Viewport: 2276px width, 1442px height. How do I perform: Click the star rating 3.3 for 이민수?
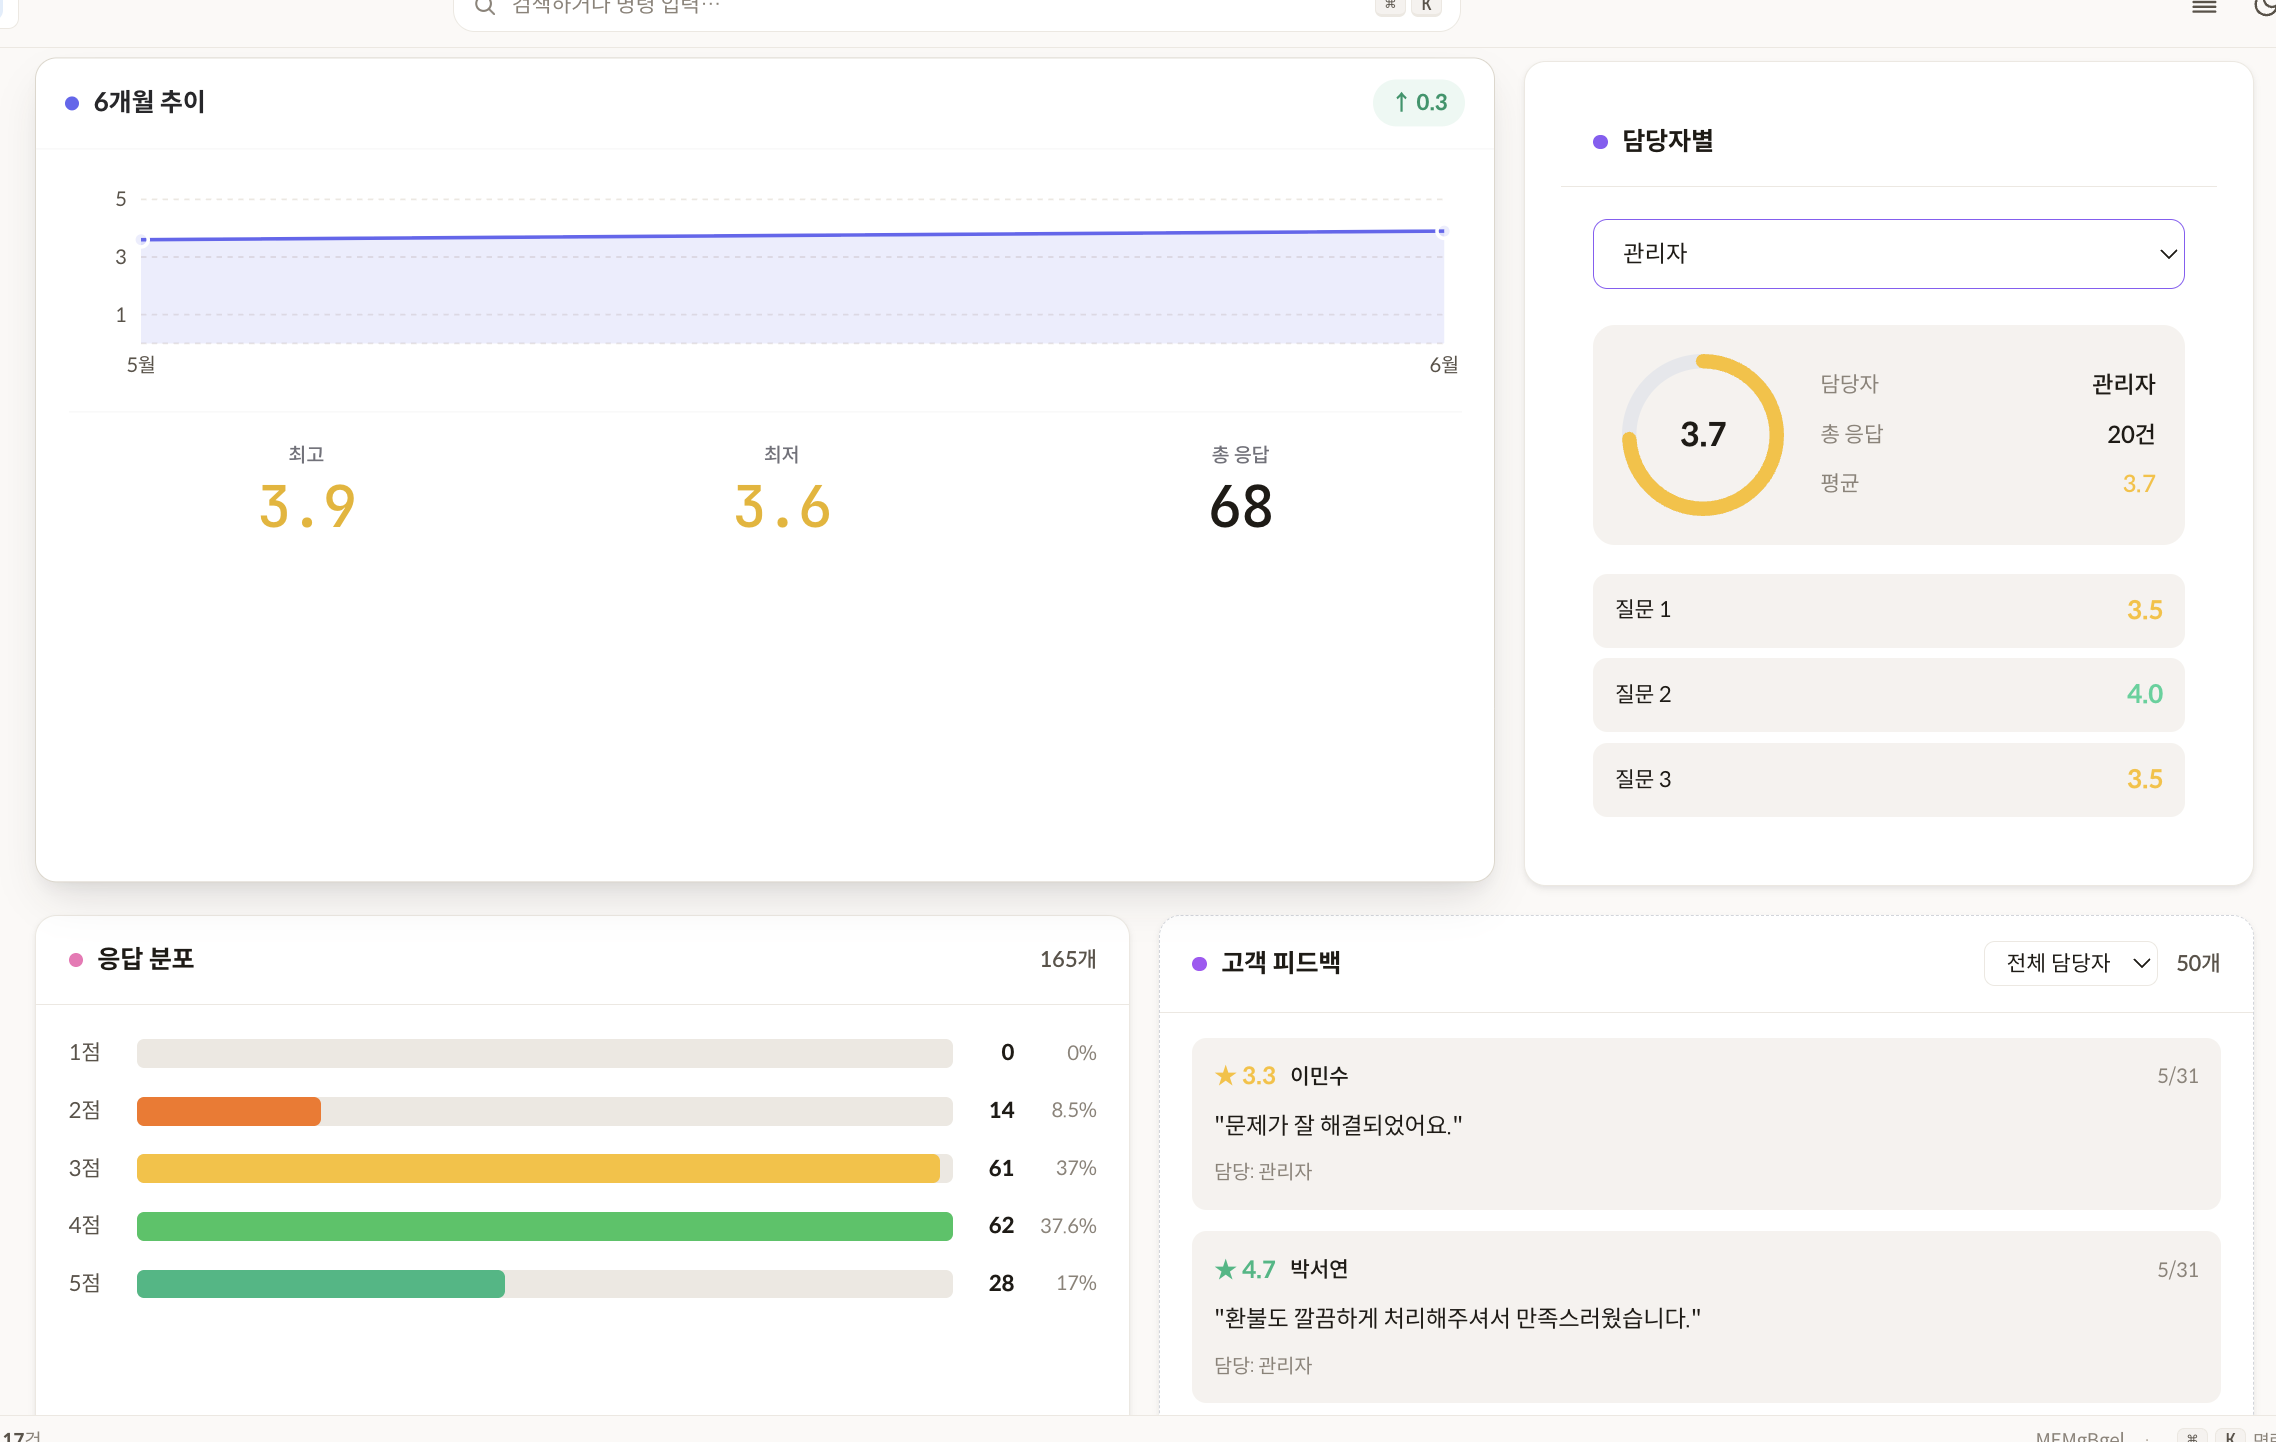1245,1076
